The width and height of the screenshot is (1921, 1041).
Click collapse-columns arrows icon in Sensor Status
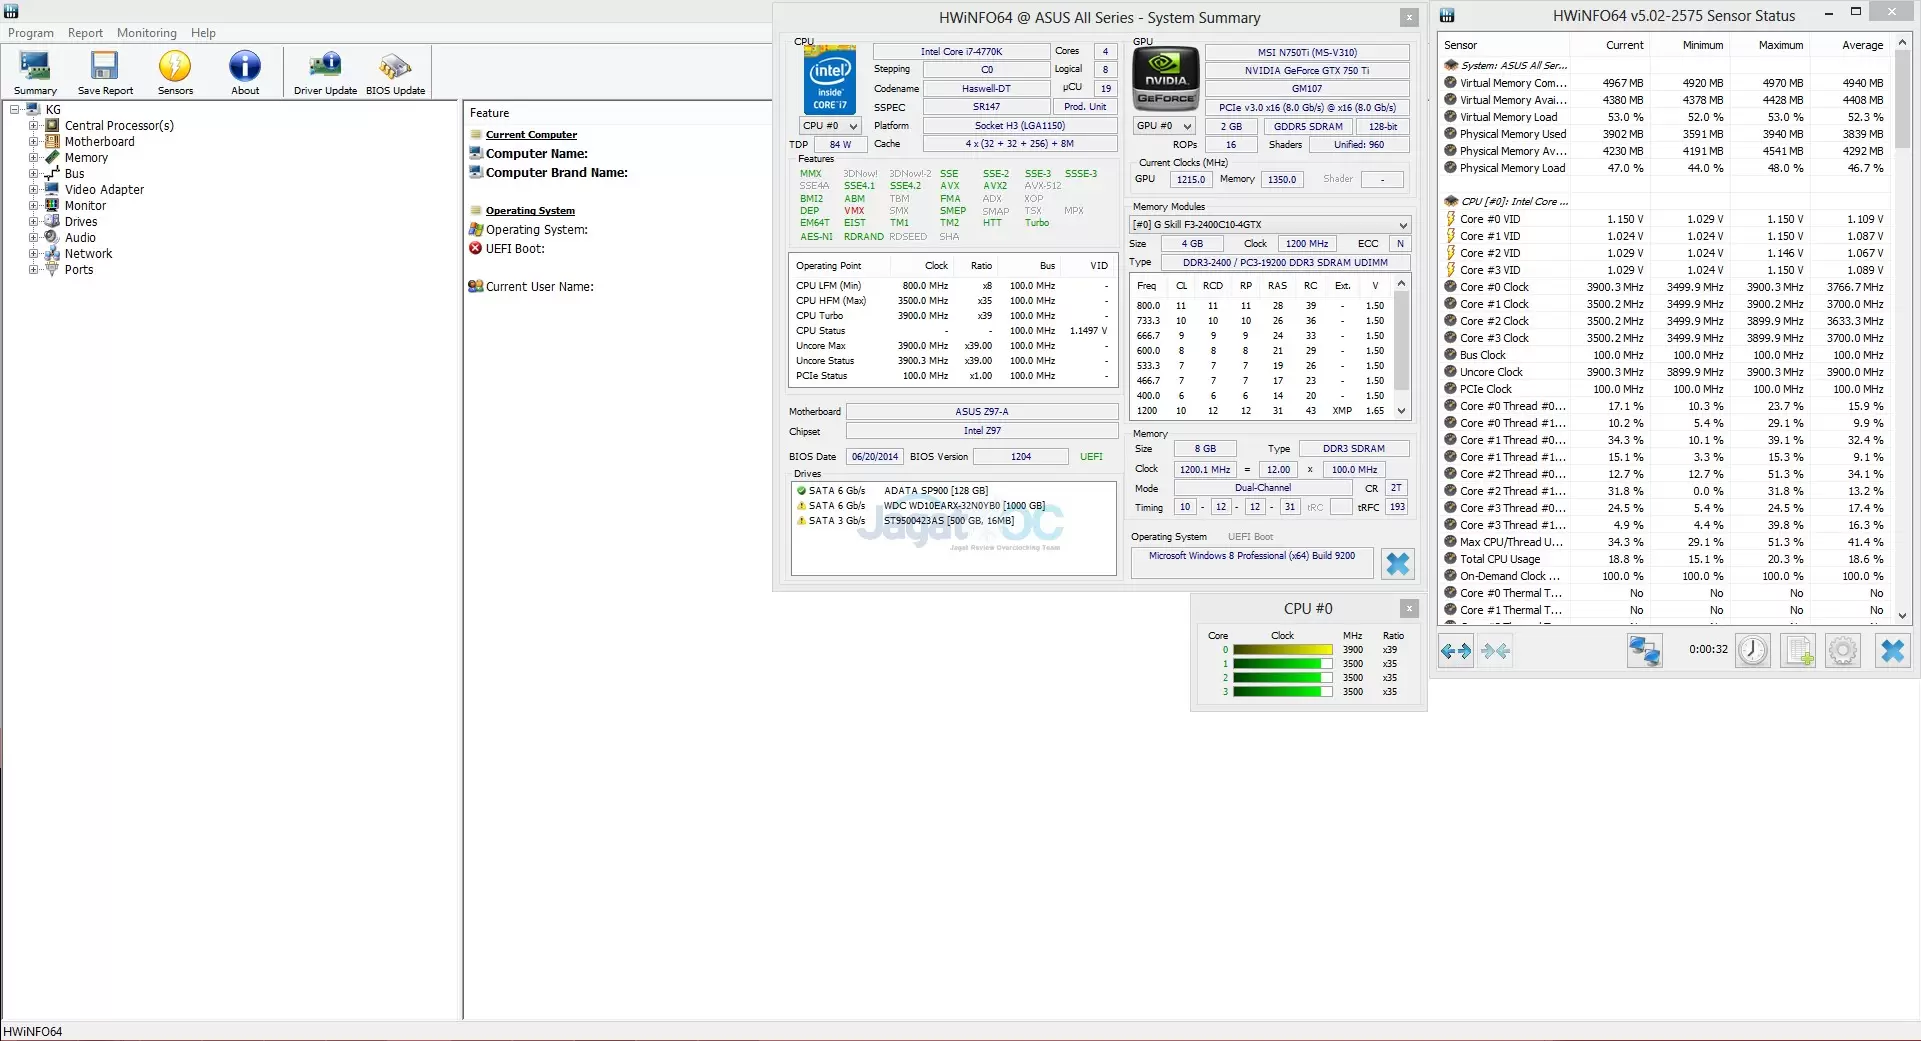[x=1496, y=651]
